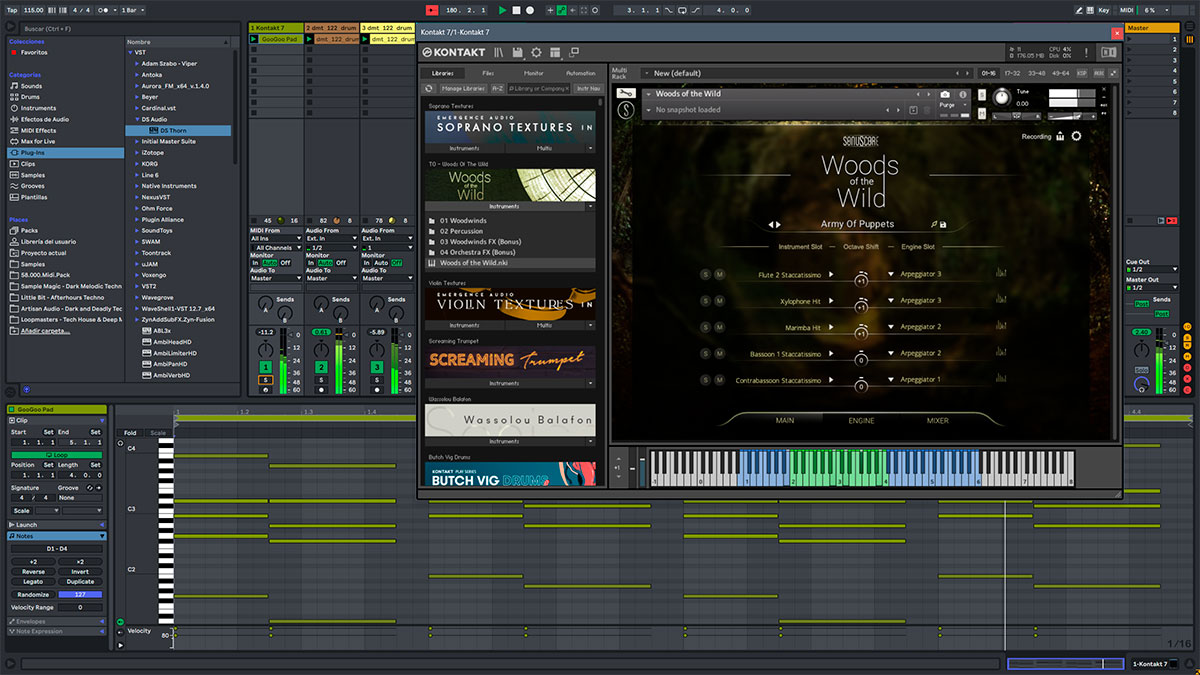1200x675 pixels.
Task: Click Tap tempo button
Action: [x=11, y=10]
